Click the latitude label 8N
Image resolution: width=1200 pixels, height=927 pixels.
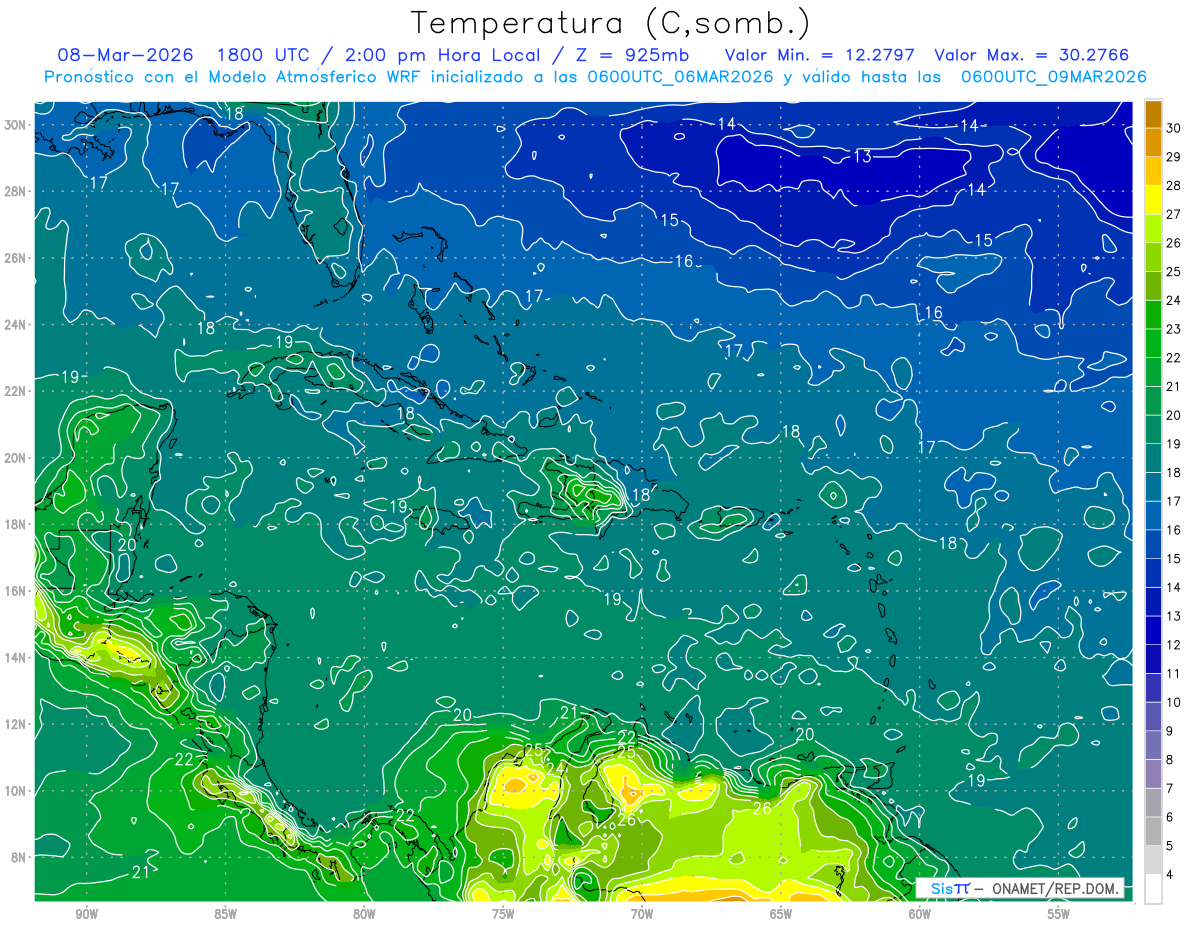(20, 857)
